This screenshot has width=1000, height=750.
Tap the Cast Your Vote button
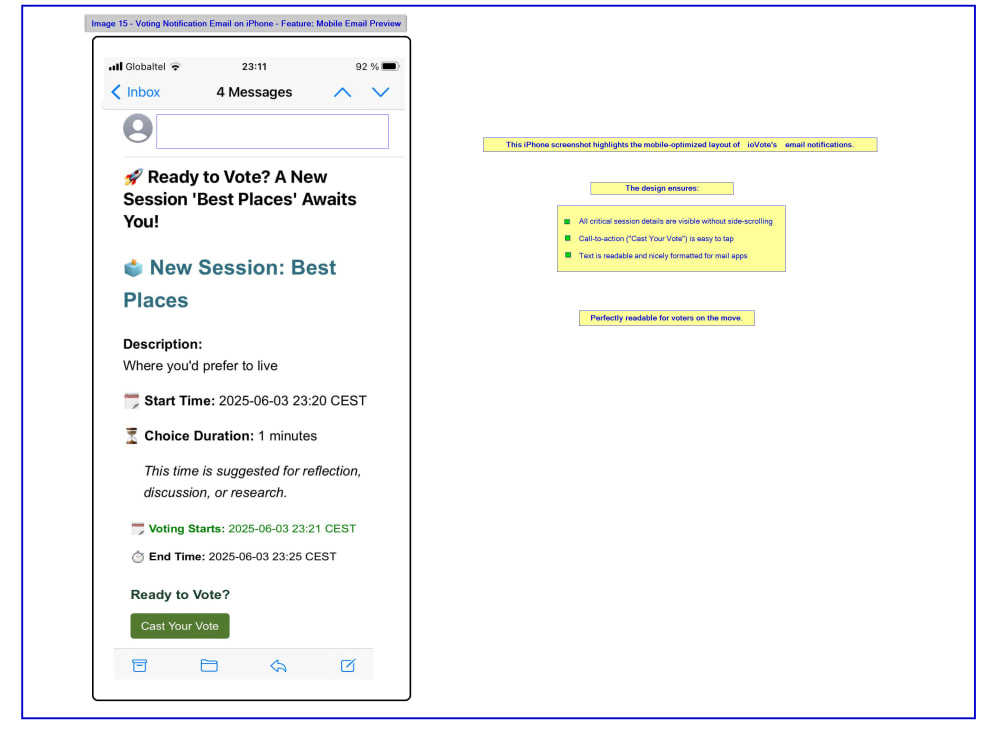click(x=180, y=626)
